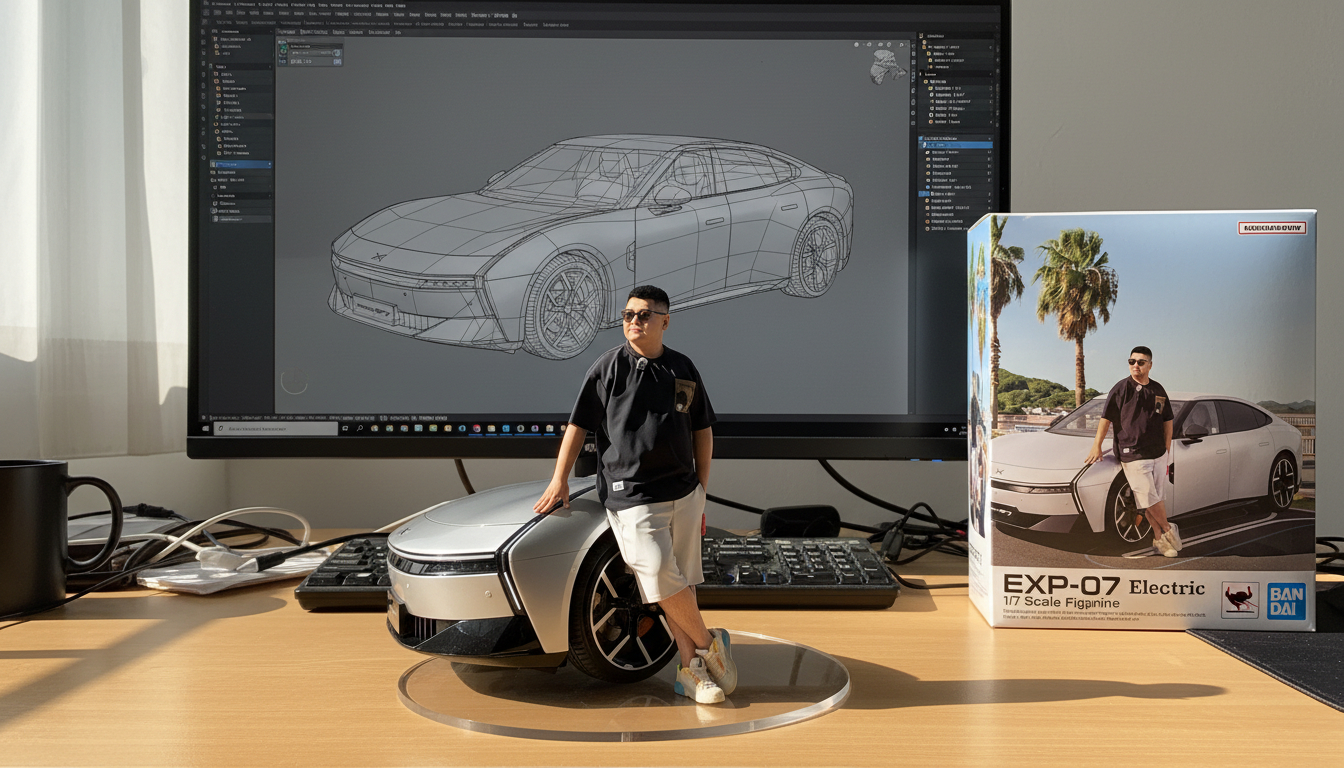1344x768 pixels.
Task: Click the slider field in the floating viewport panel
Action: pyautogui.click(x=311, y=53)
